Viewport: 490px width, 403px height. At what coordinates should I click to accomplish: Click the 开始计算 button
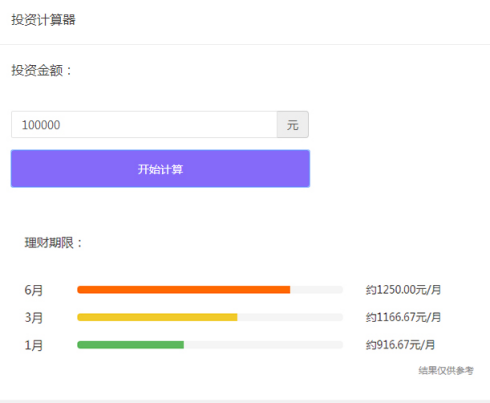(x=160, y=169)
